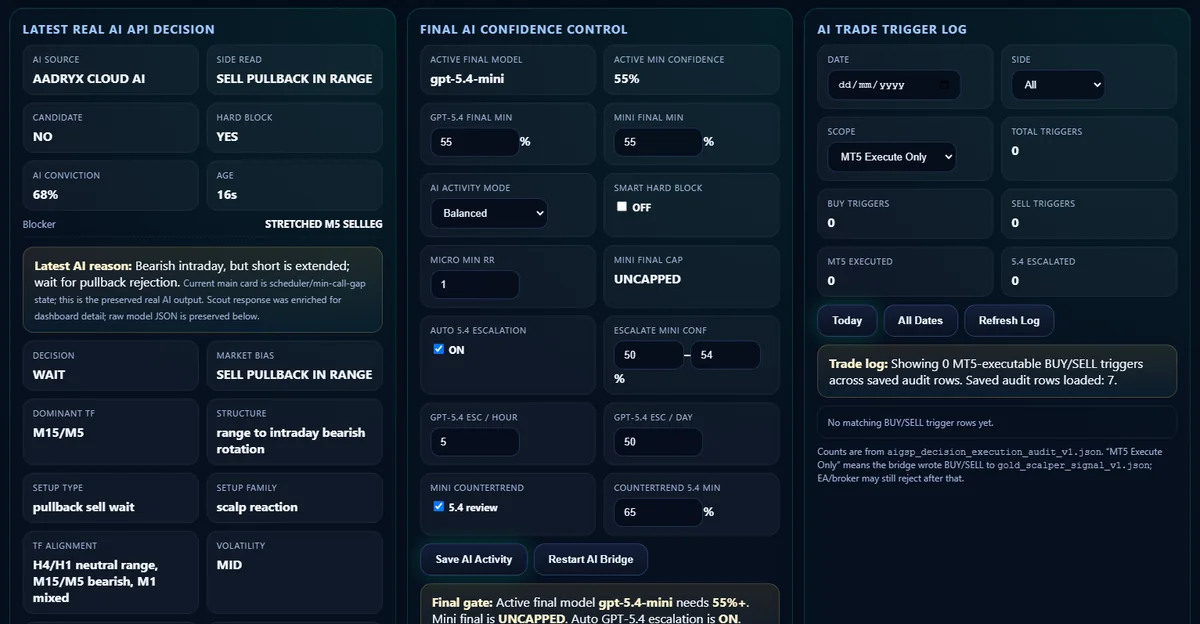
Task: Click the Escalate Mini Conf lower value 50
Action: (648, 355)
